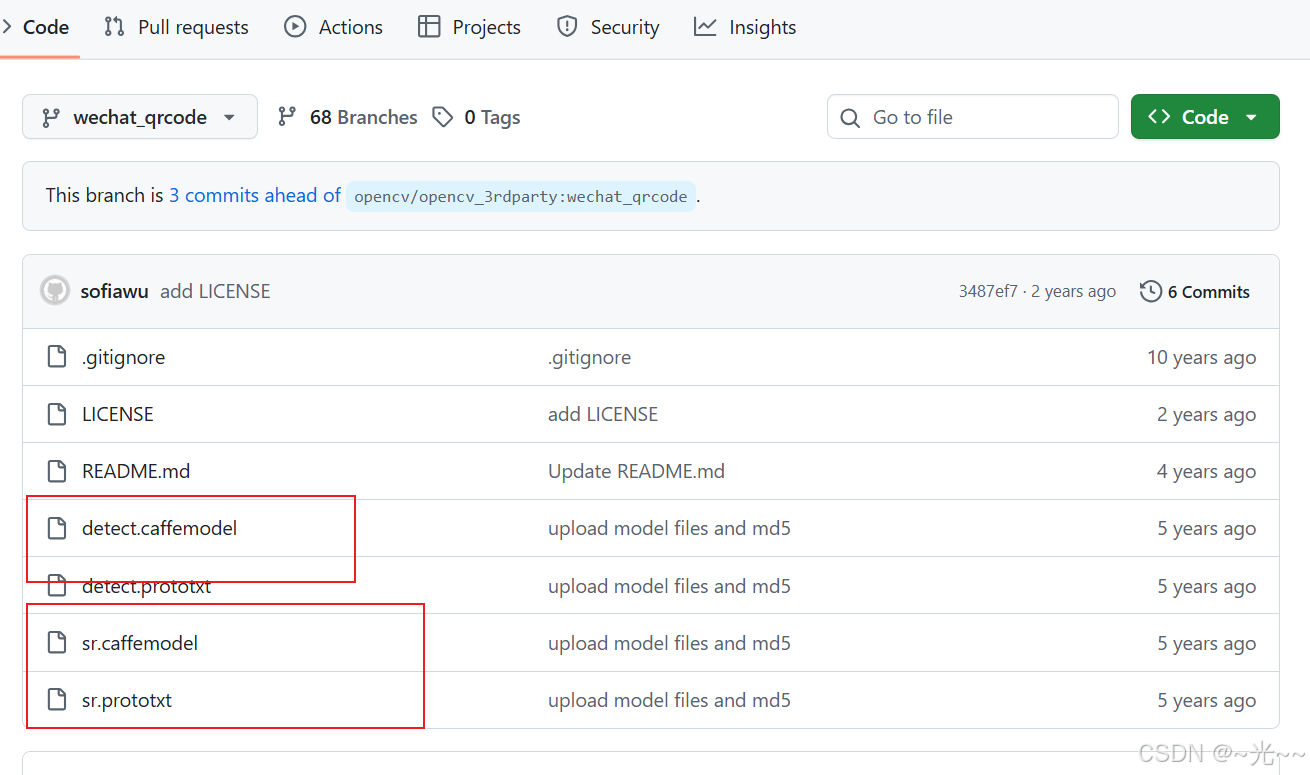Open the README.md file

(136, 471)
